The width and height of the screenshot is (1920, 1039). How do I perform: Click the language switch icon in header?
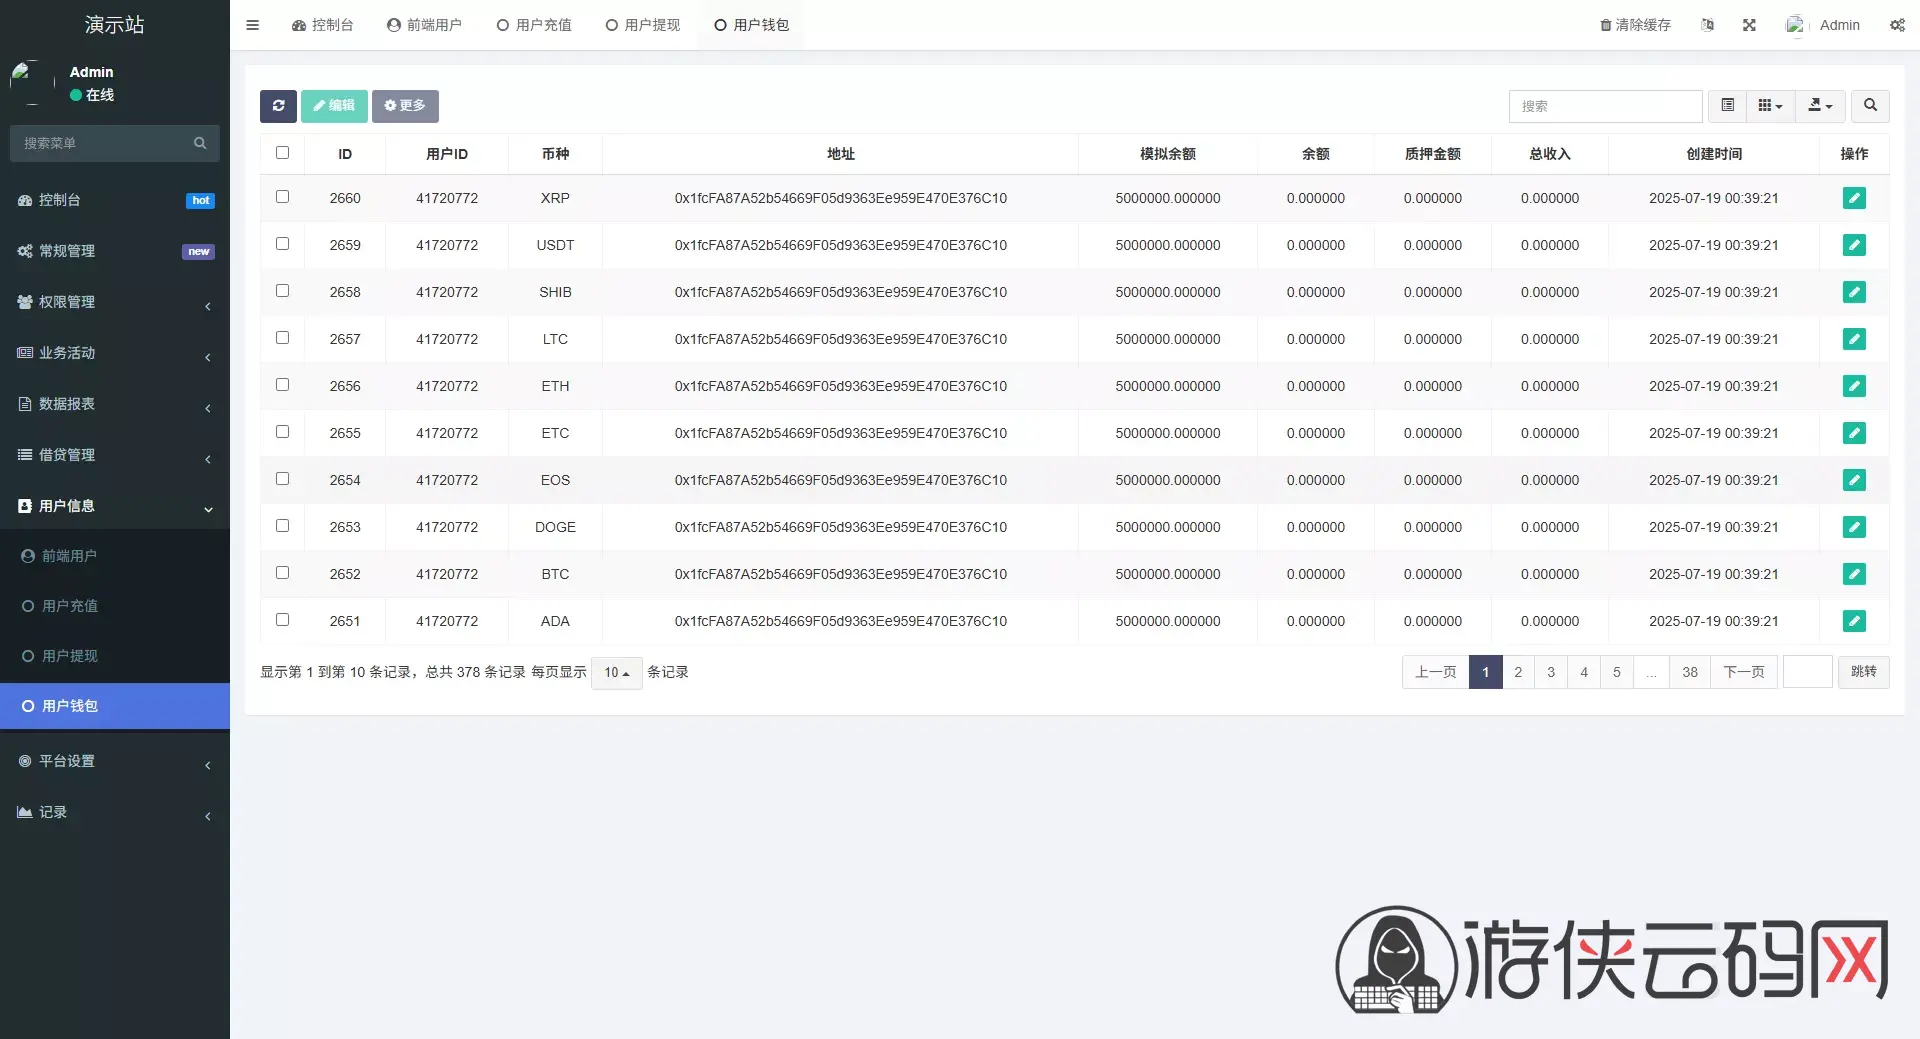(x=1708, y=25)
